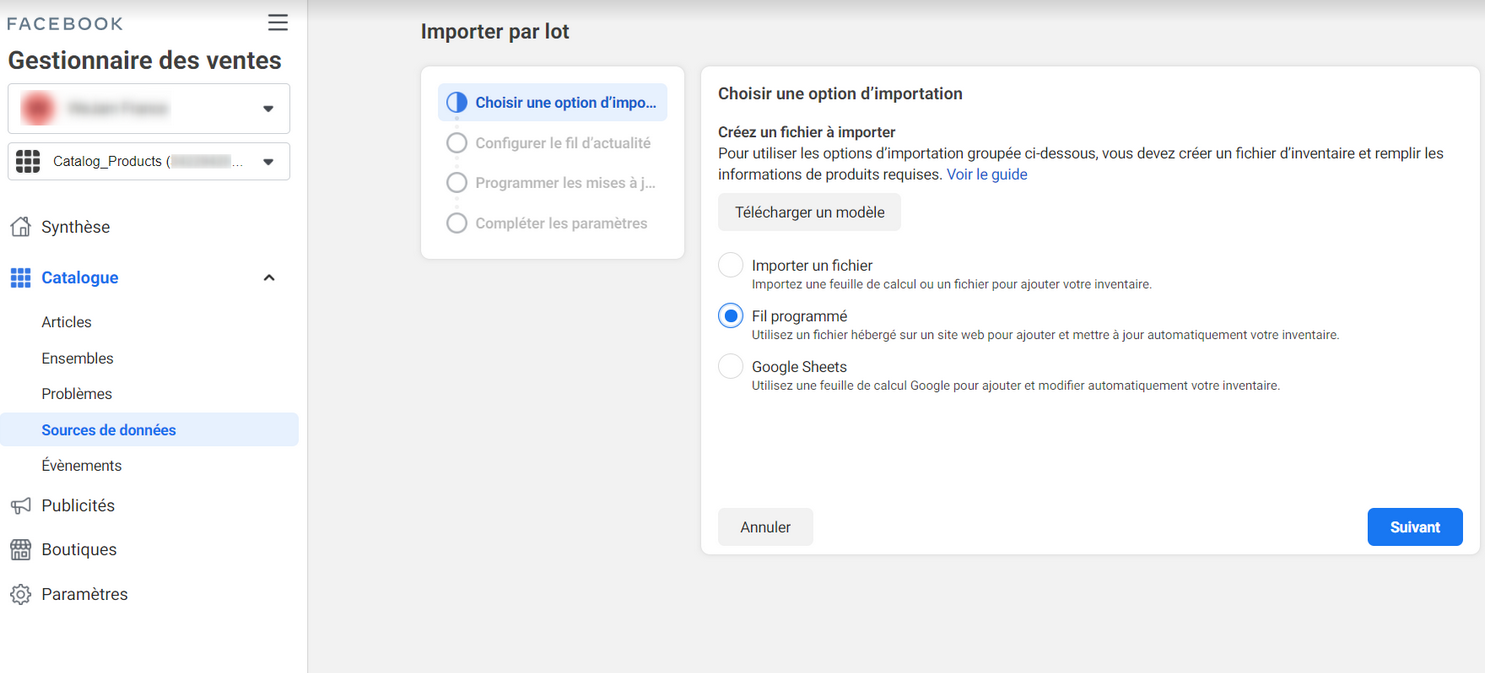Click the Importer par lot title
1485x673 pixels.
point(495,32)
